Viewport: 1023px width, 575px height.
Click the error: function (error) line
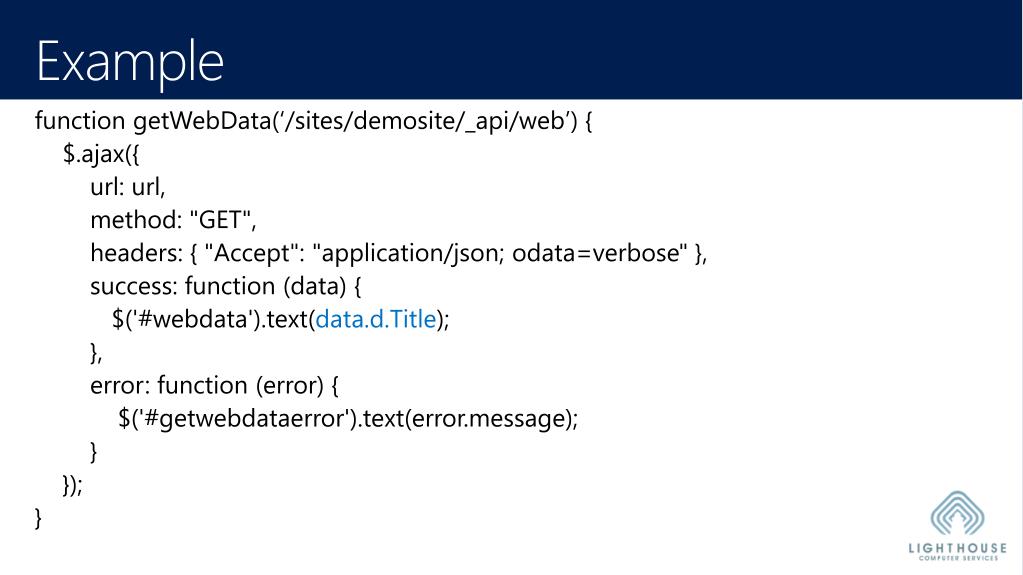tap(214, 386)
